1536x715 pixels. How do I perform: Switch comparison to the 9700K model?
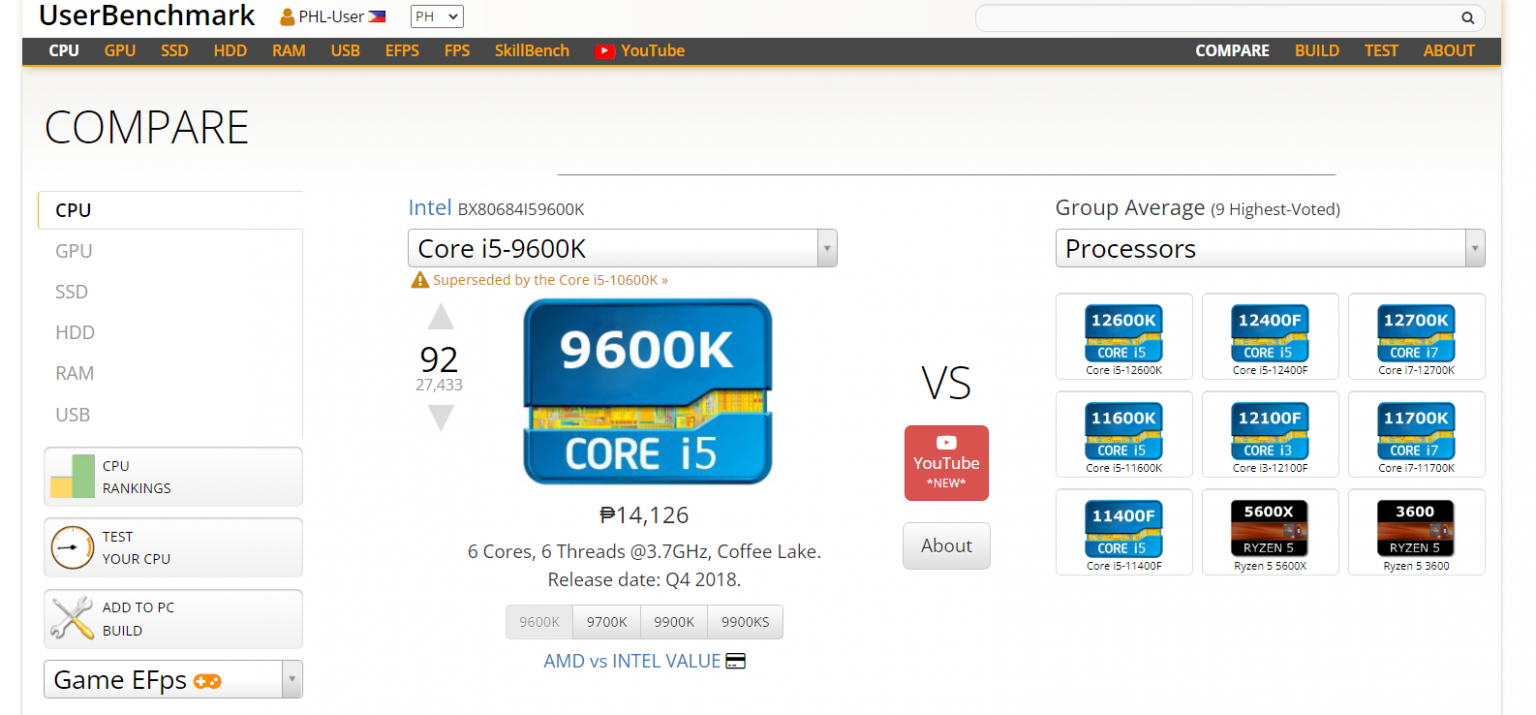point(607,622)
